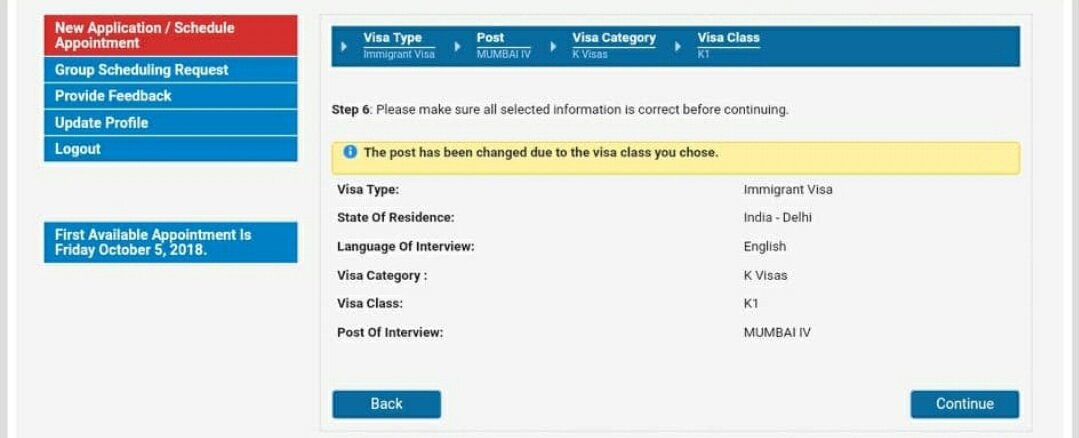Click the info icon in yellow notice

(x=350, y=152)
